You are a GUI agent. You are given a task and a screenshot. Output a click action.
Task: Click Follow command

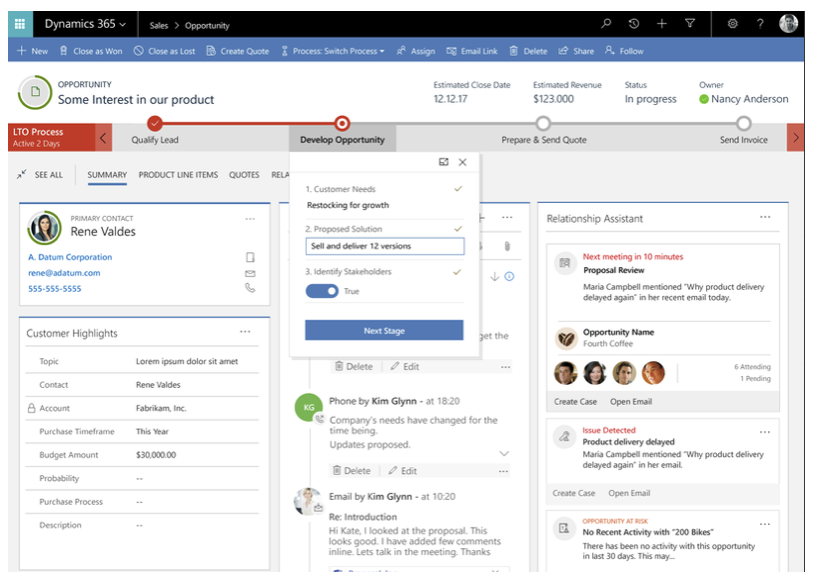click(x=624, y=51)
